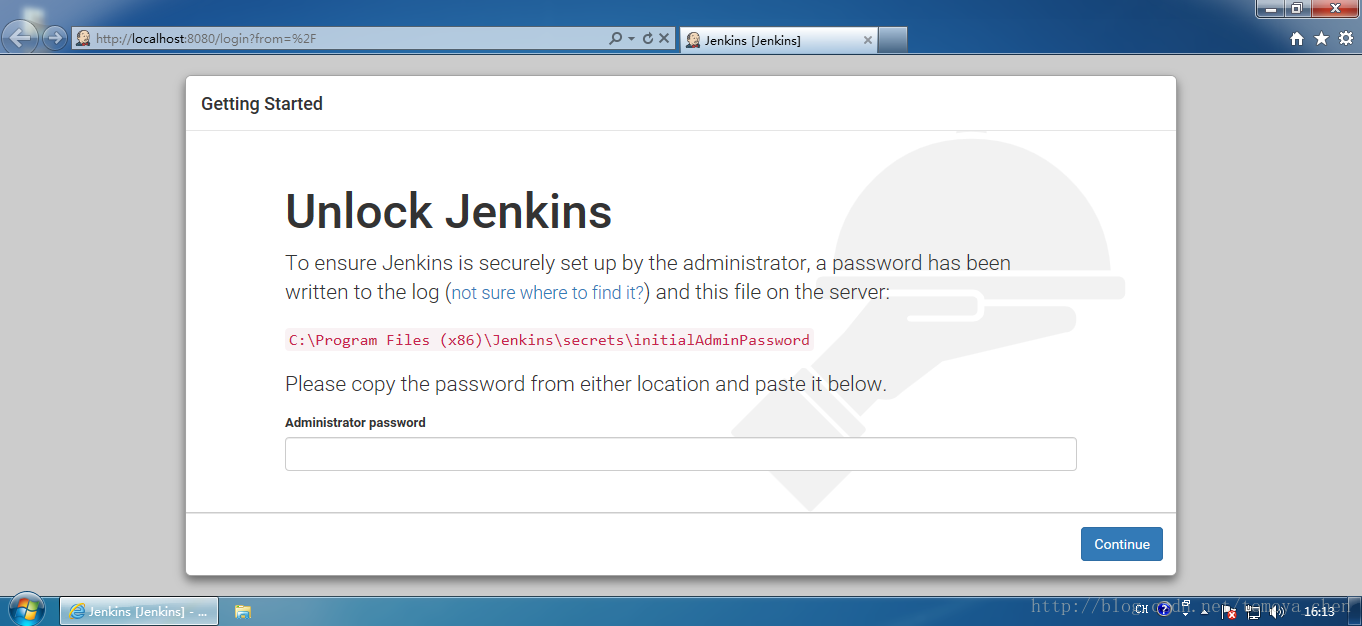Click the Getting Started header text
1362x626 pixels.
click(x=262, y=104)
